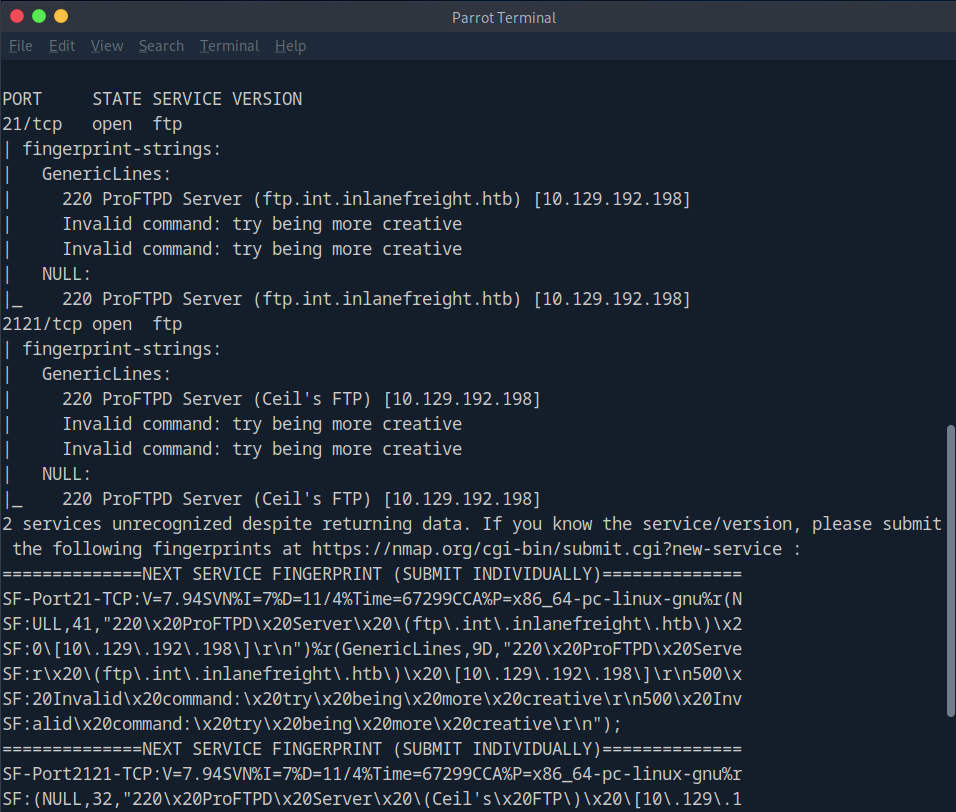
Task: Click the vertical scrollbar thumb
Action: tap(949, 570)
